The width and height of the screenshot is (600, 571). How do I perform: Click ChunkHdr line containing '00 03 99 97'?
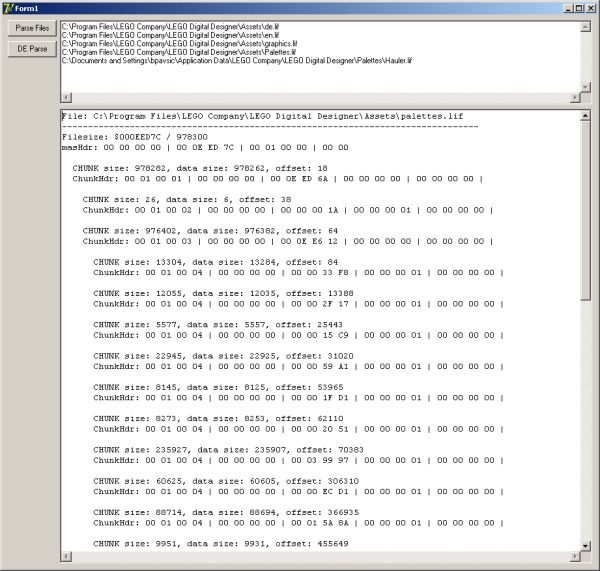coord(298,460)
